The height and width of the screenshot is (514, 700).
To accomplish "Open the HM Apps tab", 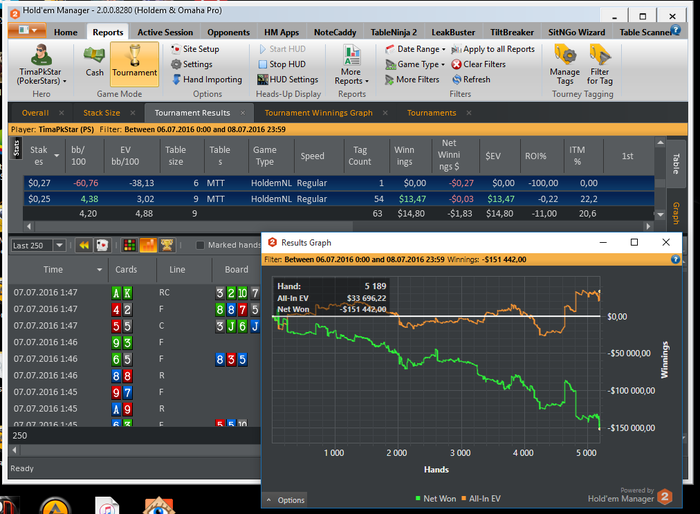I will pyautogui.click(x=281, y=32).
